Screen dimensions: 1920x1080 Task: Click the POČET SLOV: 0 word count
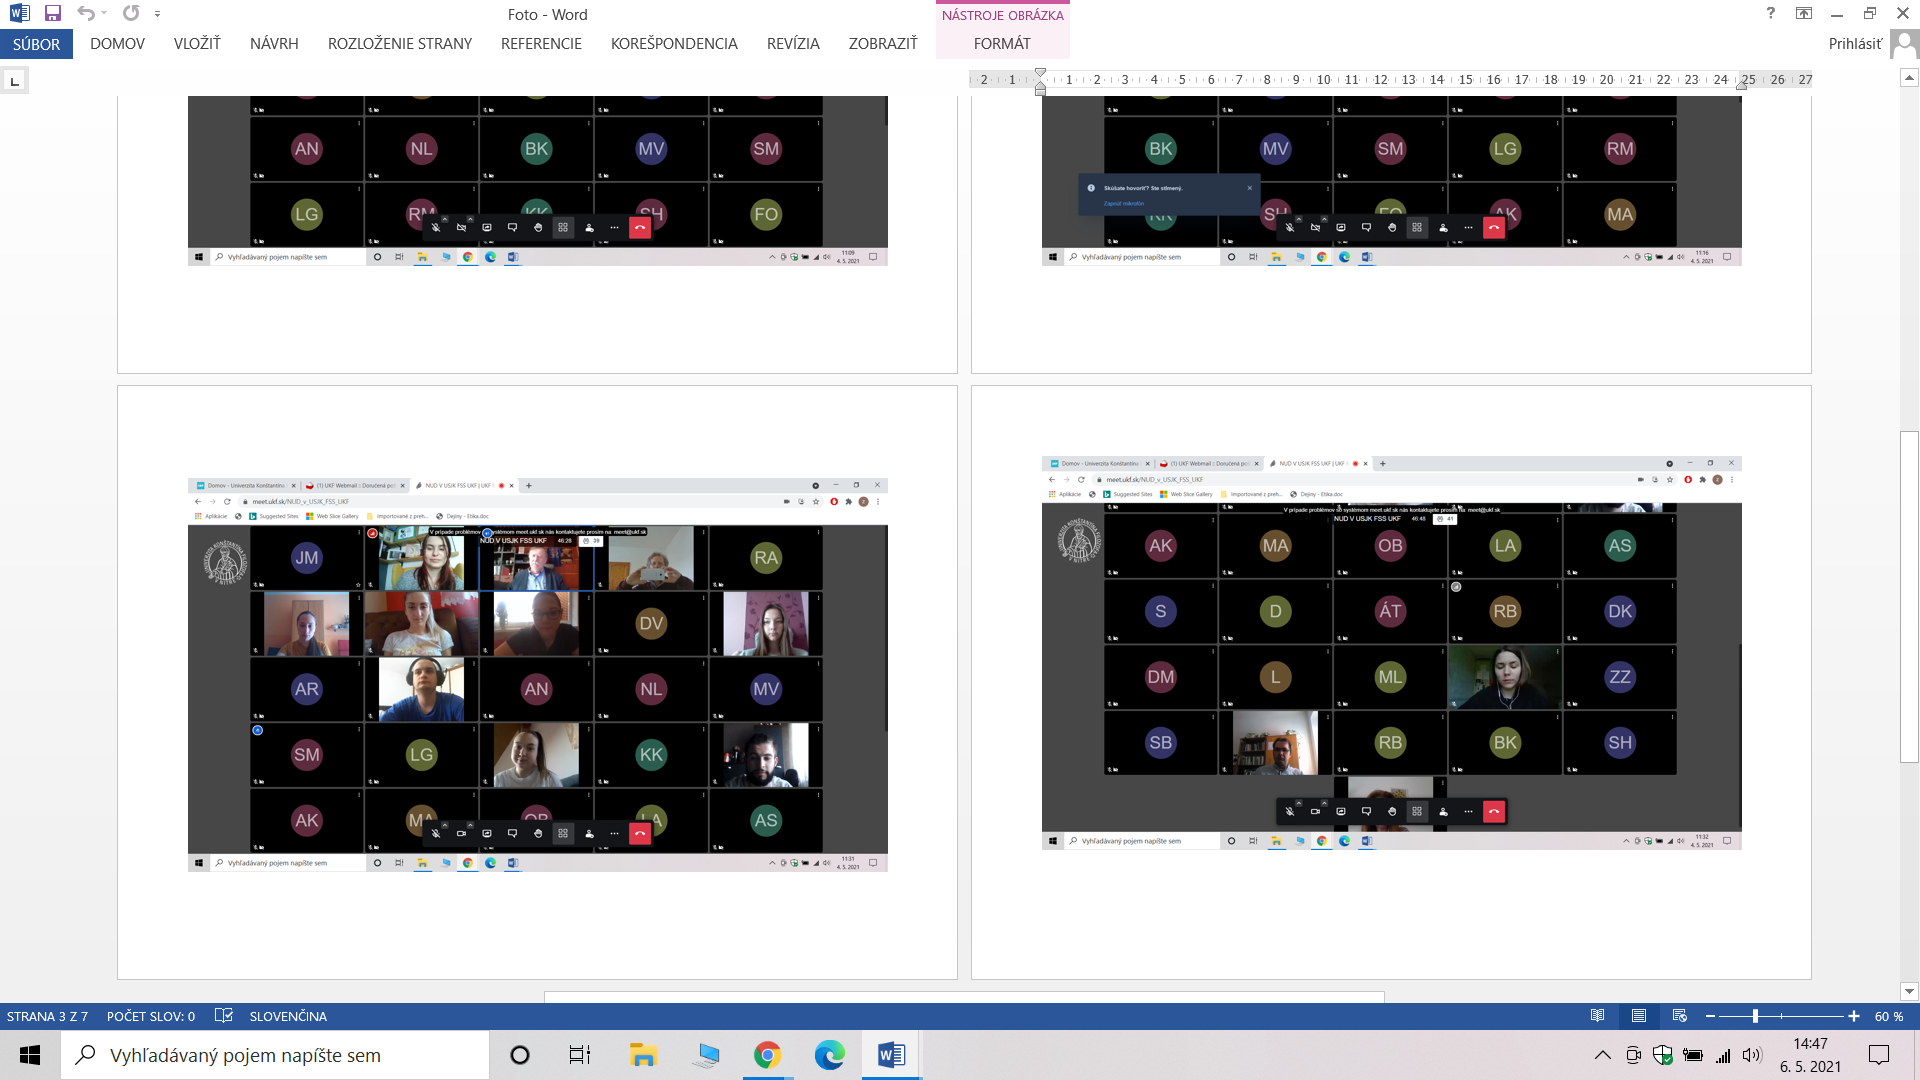pos(151,1016)
